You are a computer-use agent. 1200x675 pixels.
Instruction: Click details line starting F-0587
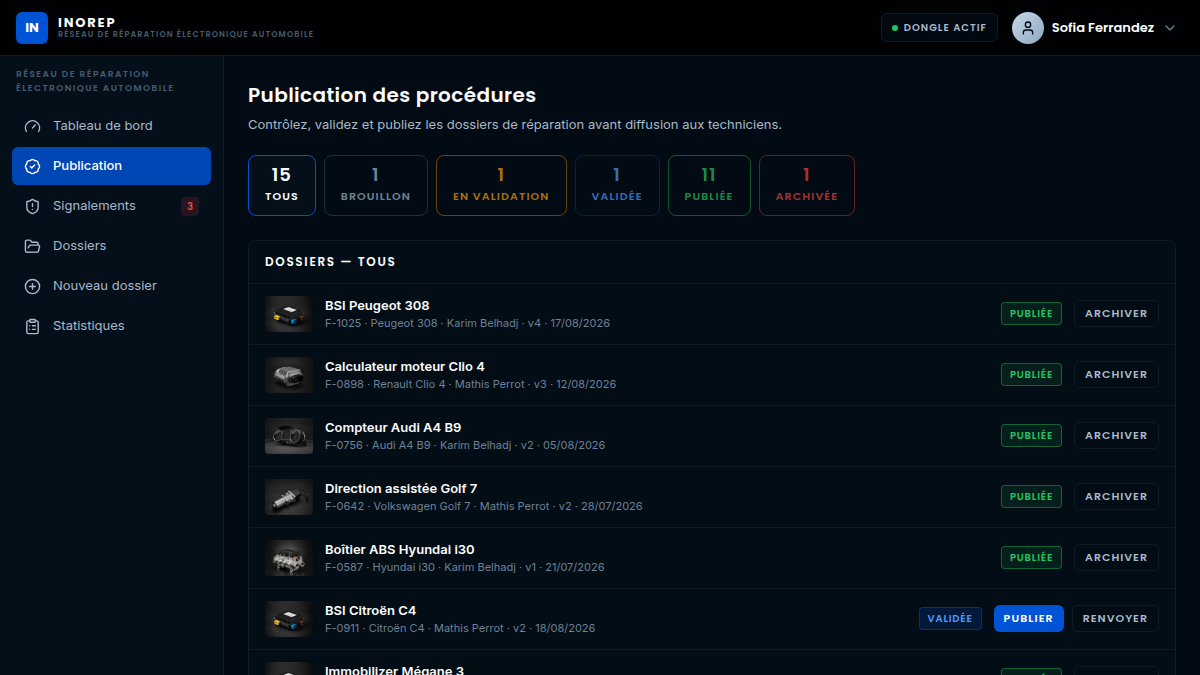465,568
